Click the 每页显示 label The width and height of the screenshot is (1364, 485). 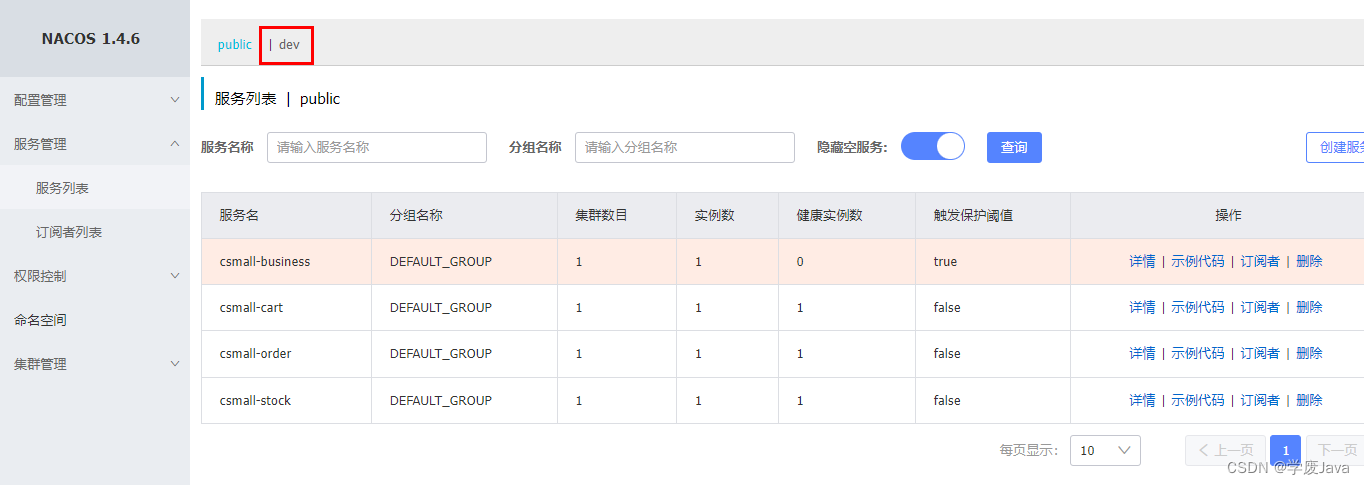point(1029,451)
